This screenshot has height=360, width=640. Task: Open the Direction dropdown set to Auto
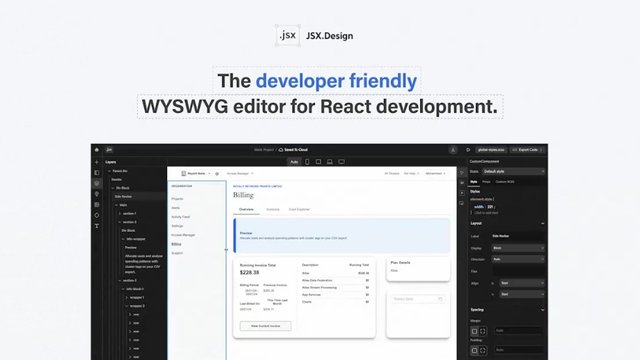coord(518,259)
